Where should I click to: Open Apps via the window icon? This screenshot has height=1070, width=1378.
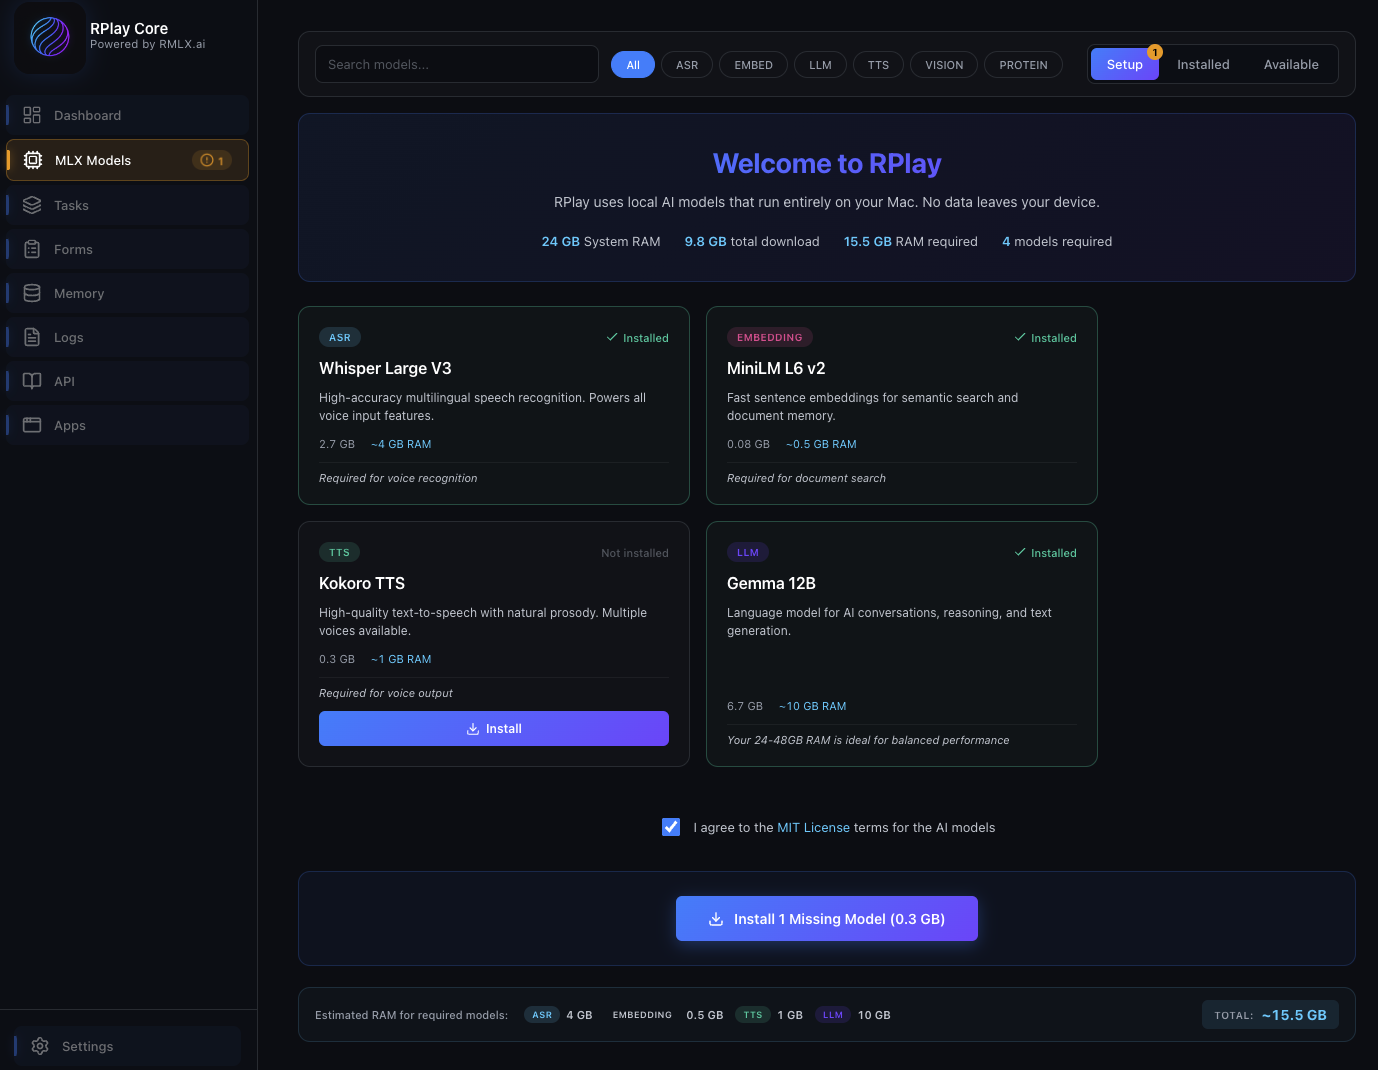tap(32, 425)
